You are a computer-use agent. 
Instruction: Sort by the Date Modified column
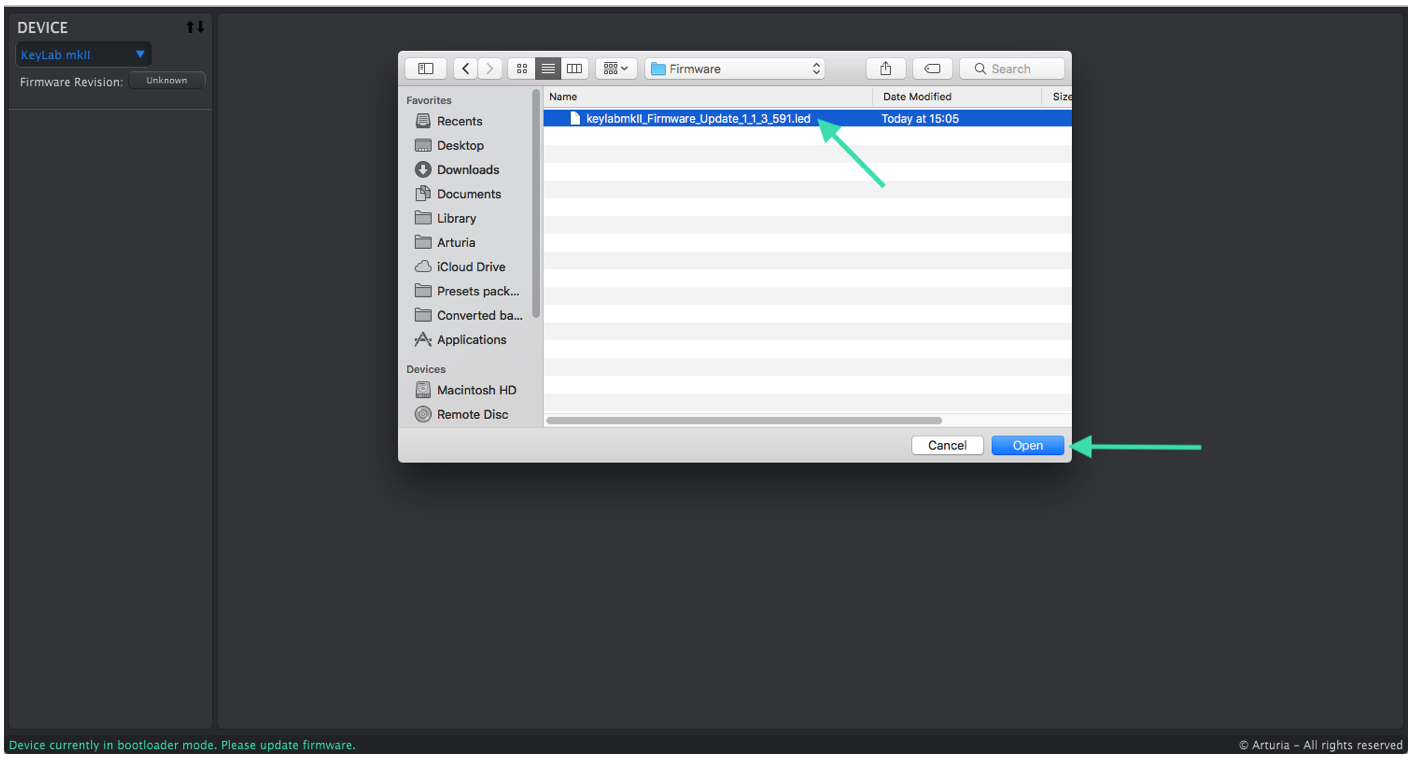pos(955,97)
